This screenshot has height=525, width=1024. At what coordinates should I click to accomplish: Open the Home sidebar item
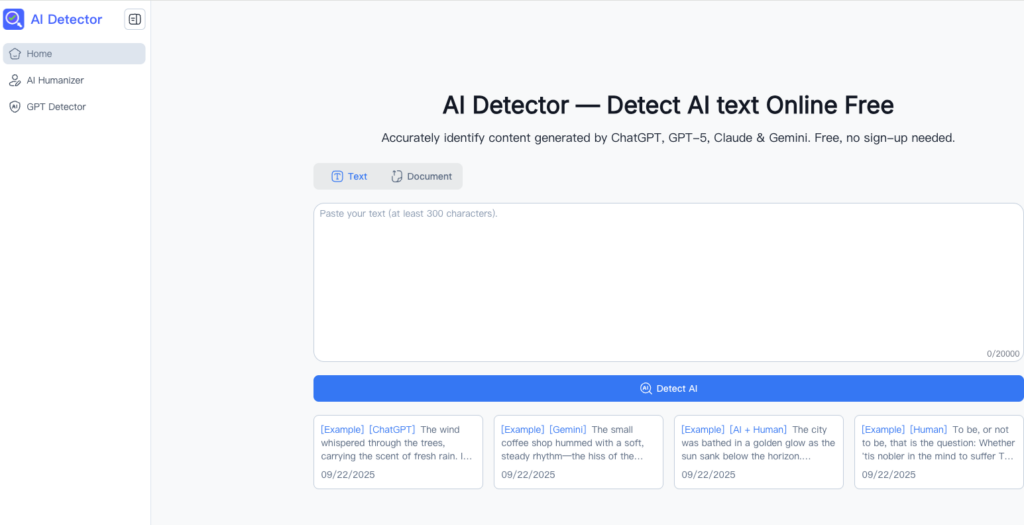coord(74,54)
